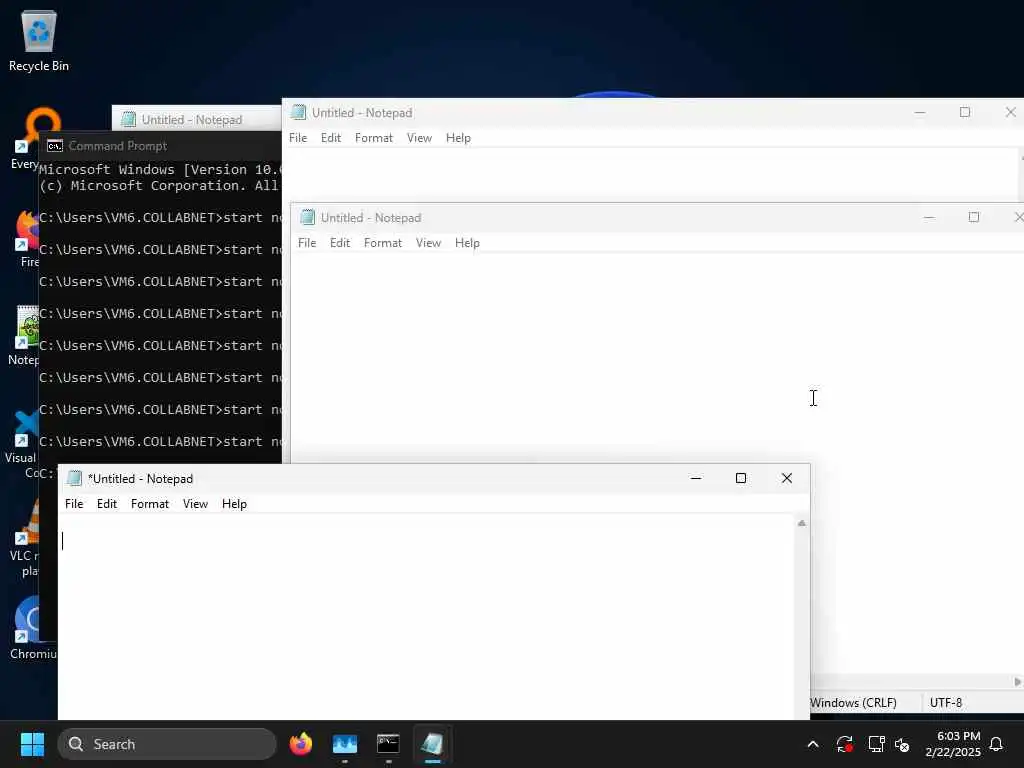Click the UTF-8 status bar entry
1024x768 pixels.
pos(946,703)
